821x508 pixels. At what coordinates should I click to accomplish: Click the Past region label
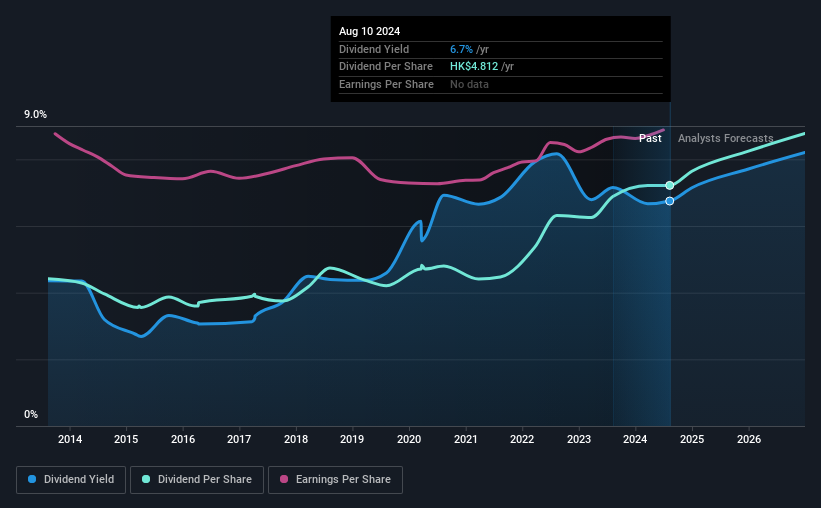point(650,138)
